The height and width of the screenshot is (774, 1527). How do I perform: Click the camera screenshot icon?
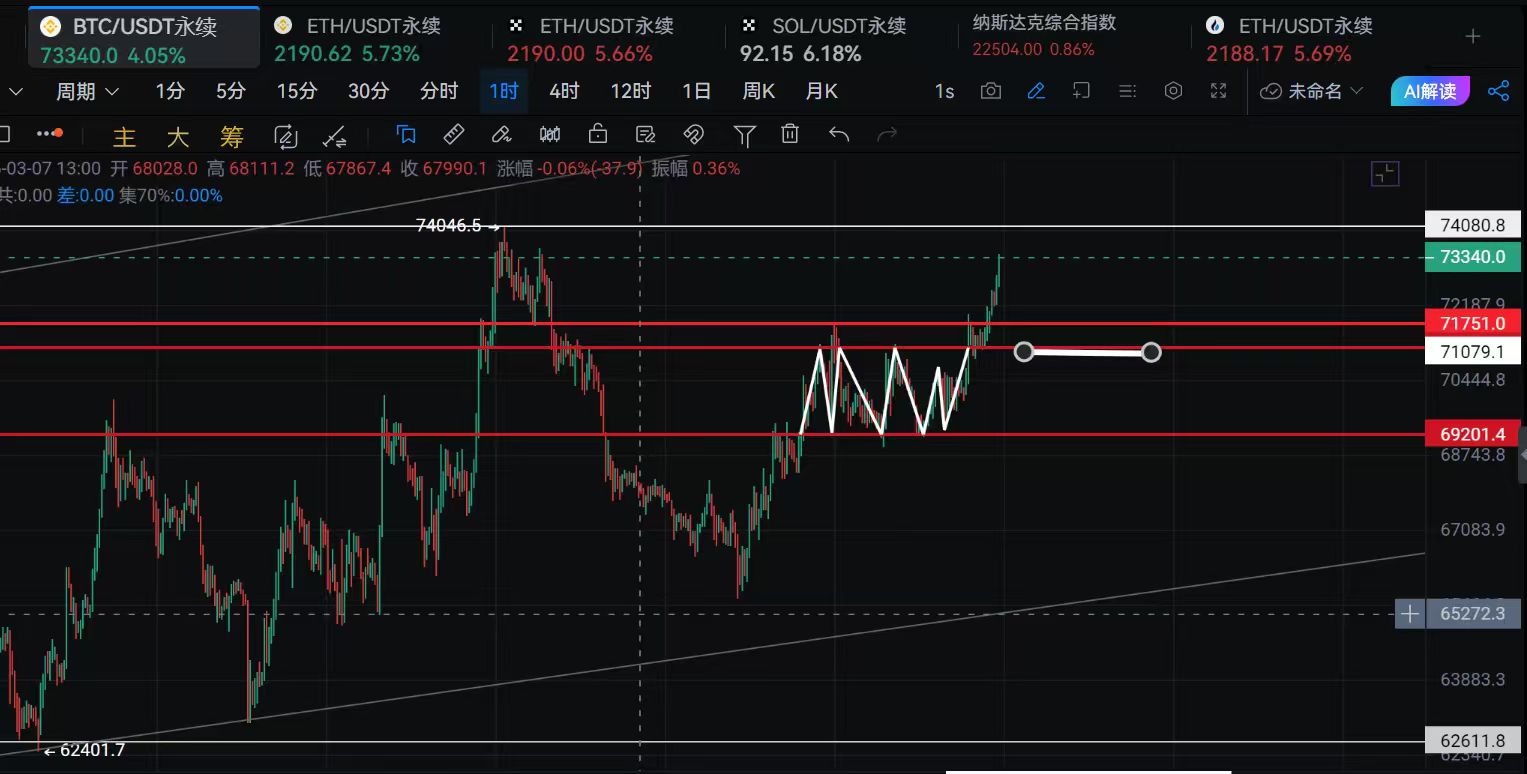pyautogui.click(x=990, y=92)
